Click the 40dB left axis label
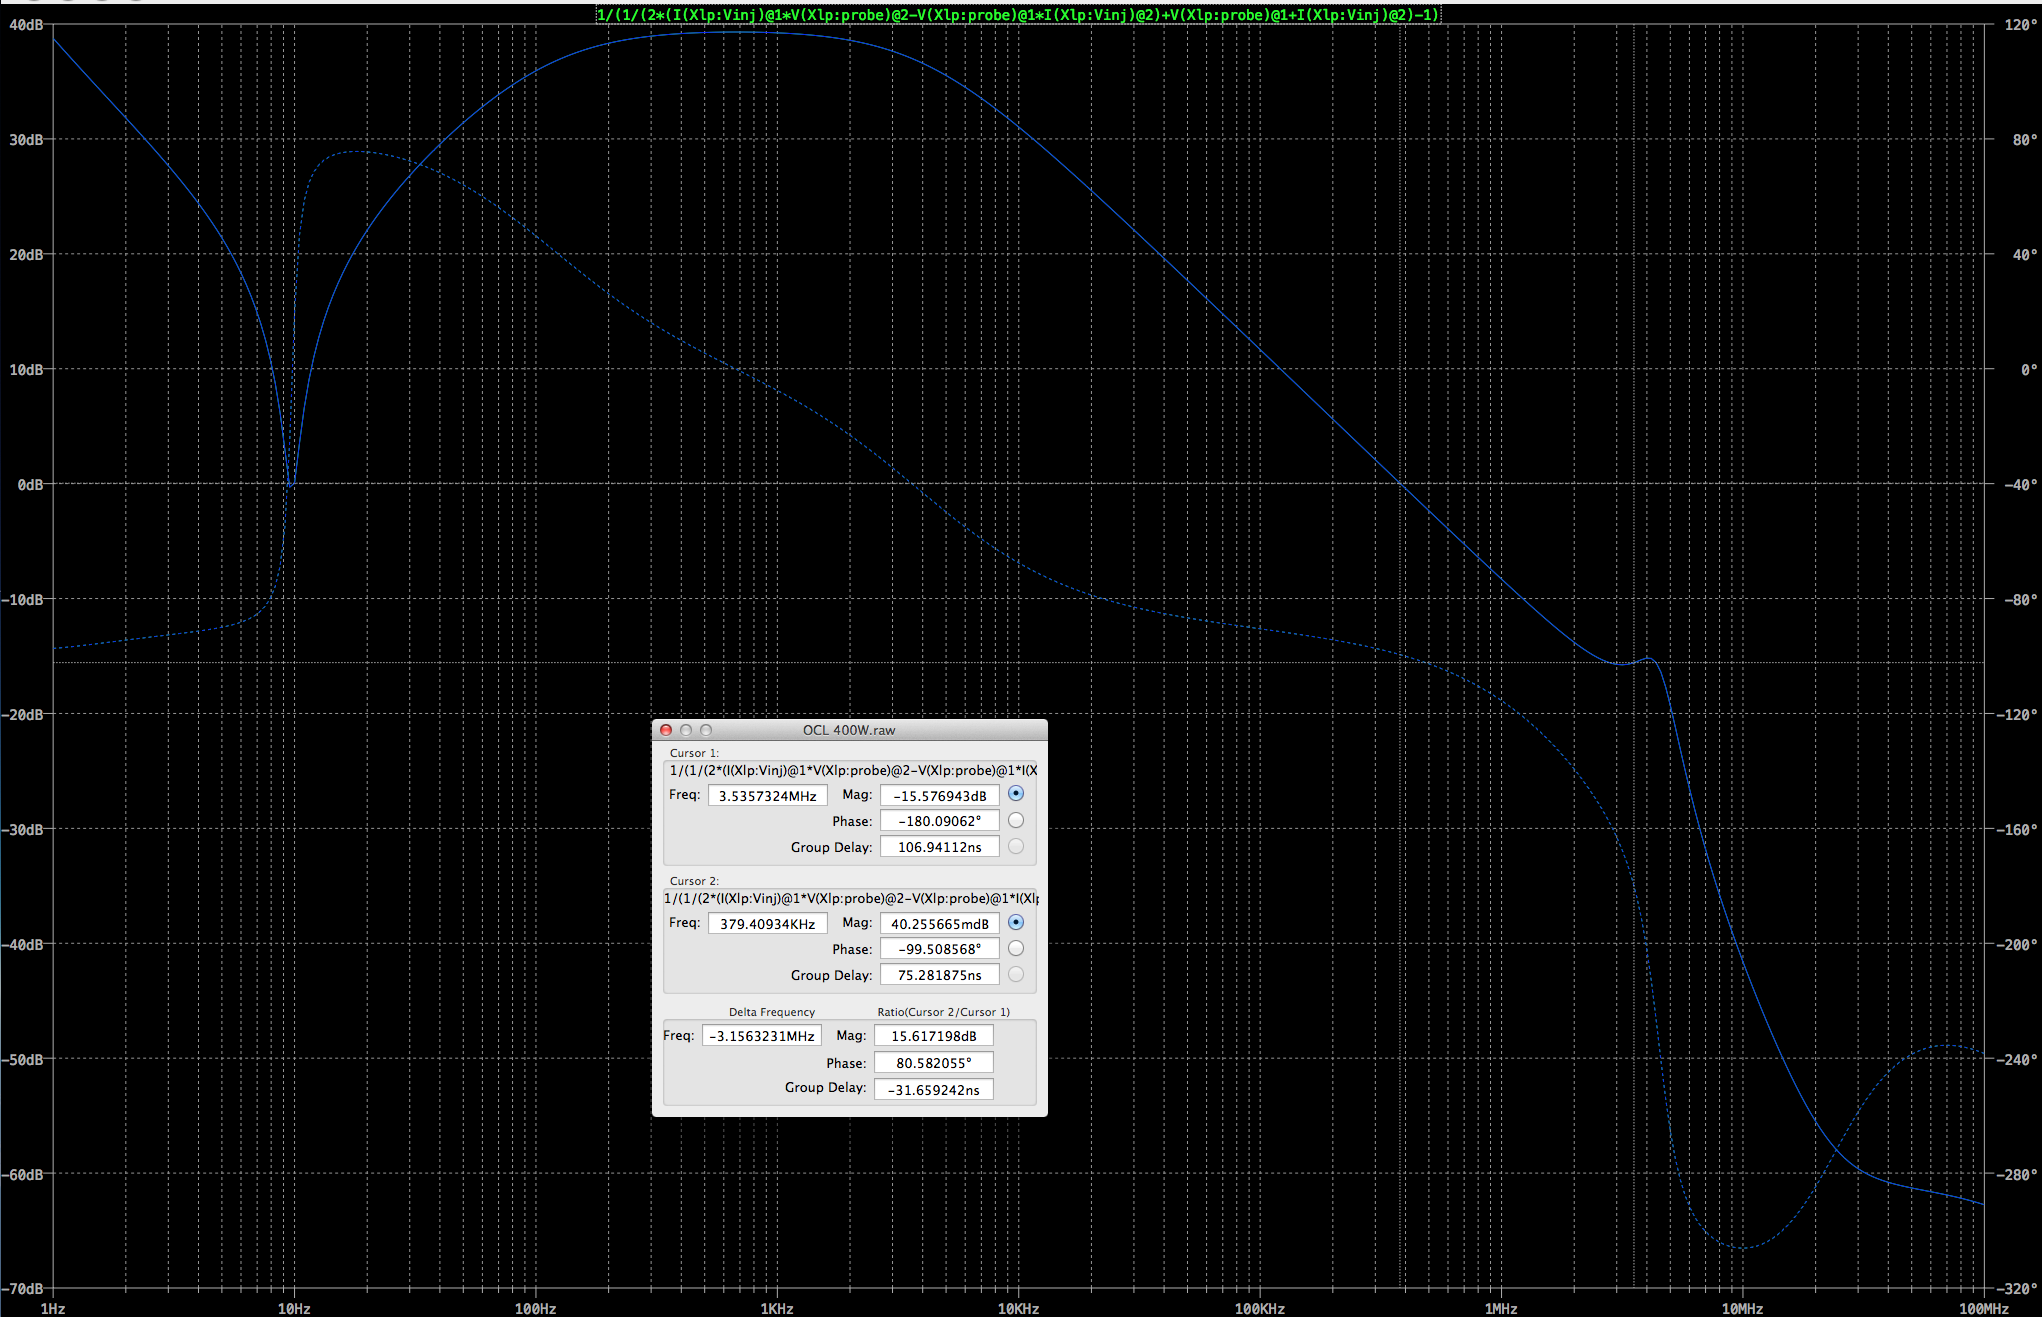2042x1317 pixels. tap(26, 25)
